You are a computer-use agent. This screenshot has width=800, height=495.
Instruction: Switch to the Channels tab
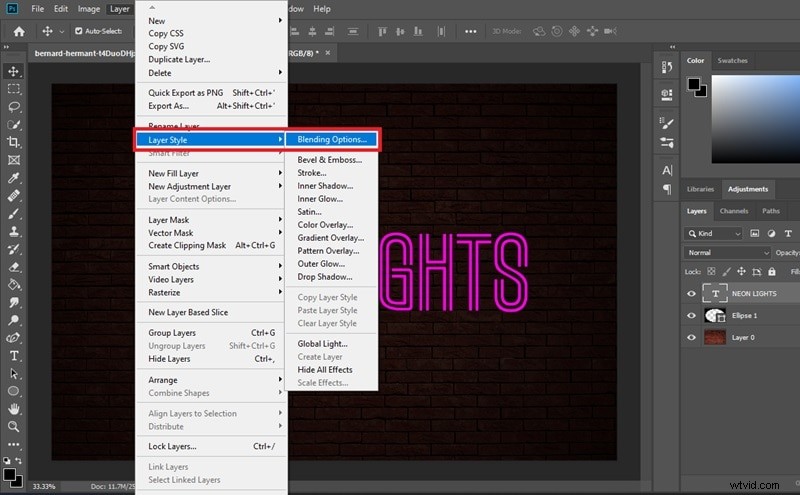(x=734, y=211)
